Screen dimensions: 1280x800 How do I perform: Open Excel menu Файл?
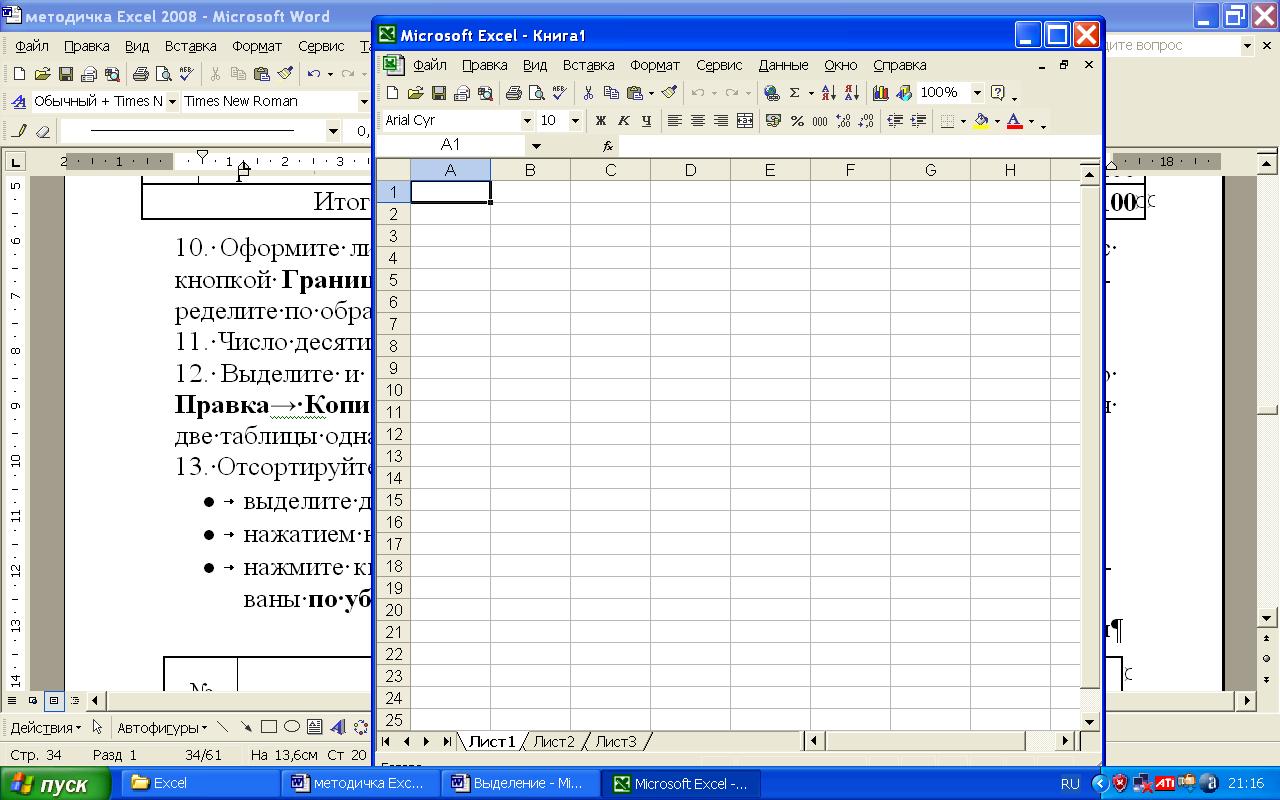tap(430, 65)
